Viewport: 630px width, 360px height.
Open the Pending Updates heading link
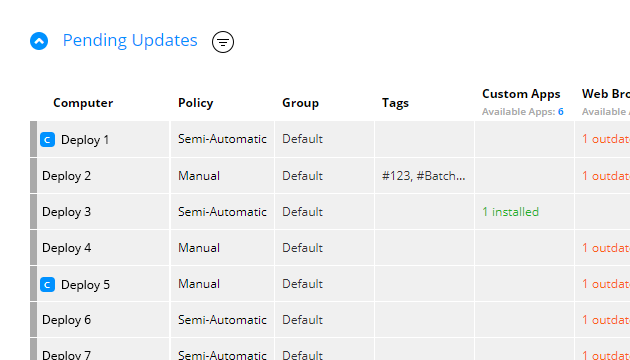(x=130, y=40)
